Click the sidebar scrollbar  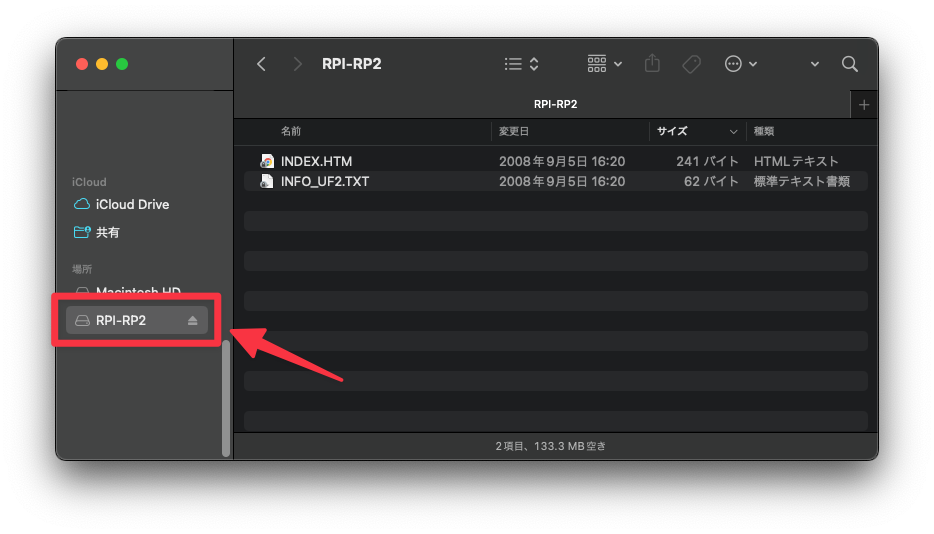[226, 398]
